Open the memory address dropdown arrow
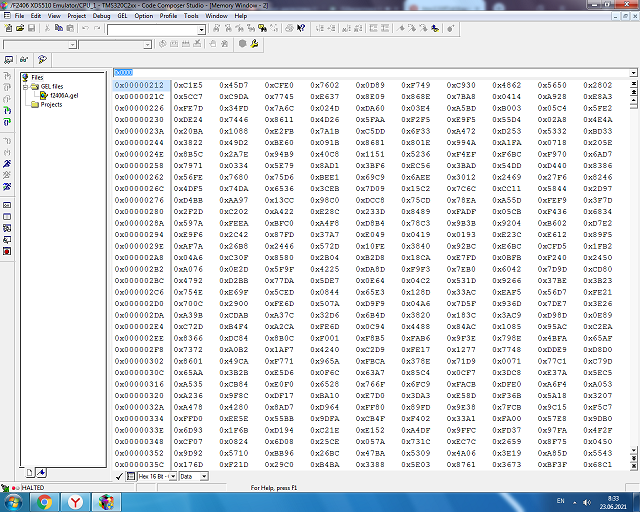Viewport: 640px width, 512px height. coord(633,73)
